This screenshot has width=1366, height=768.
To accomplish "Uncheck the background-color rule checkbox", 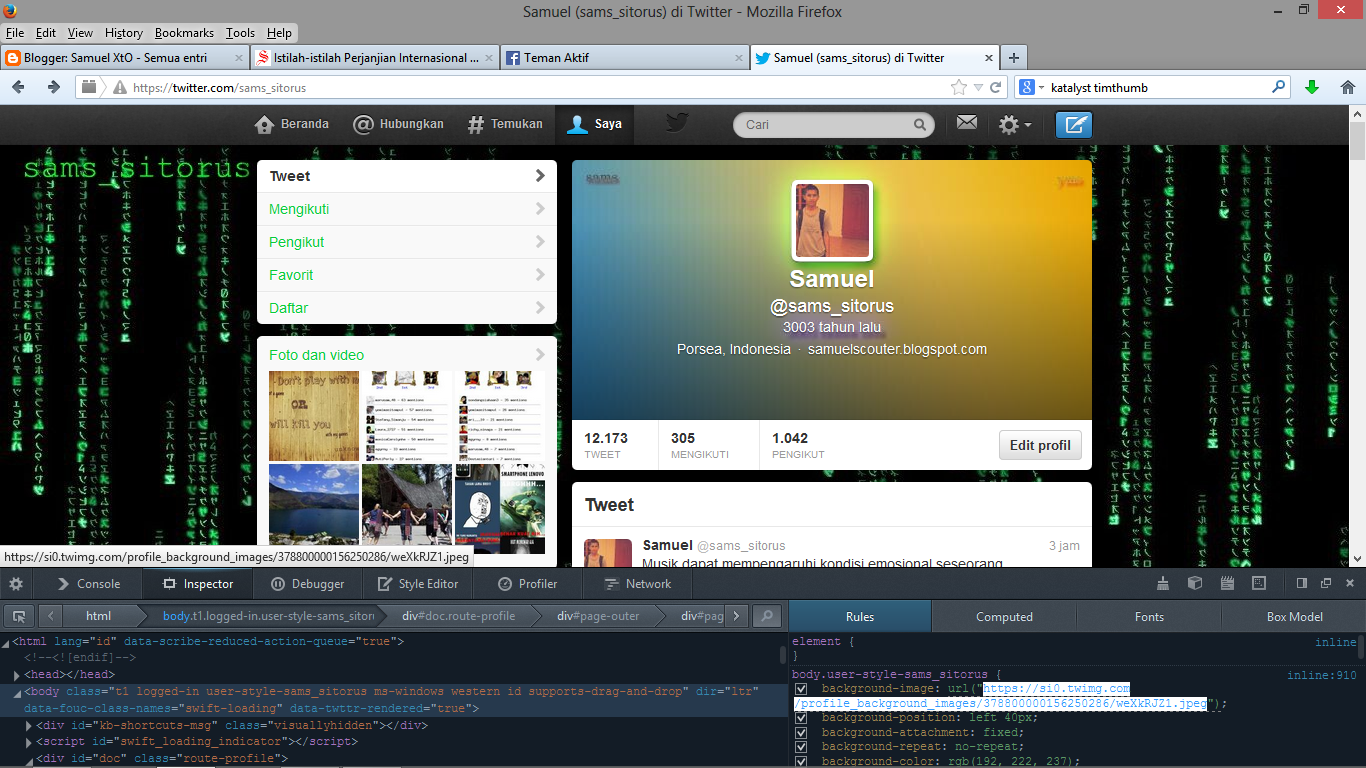I will [801, 761].
